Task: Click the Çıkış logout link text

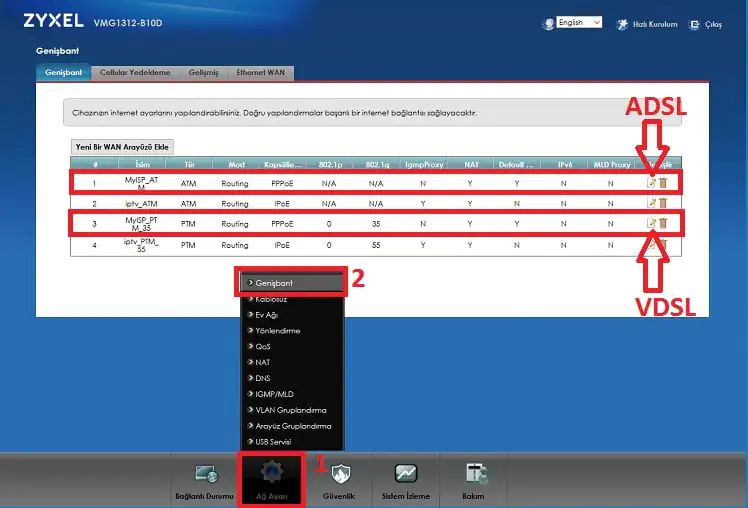Action: pyautogui.click(x=713, y=24)
